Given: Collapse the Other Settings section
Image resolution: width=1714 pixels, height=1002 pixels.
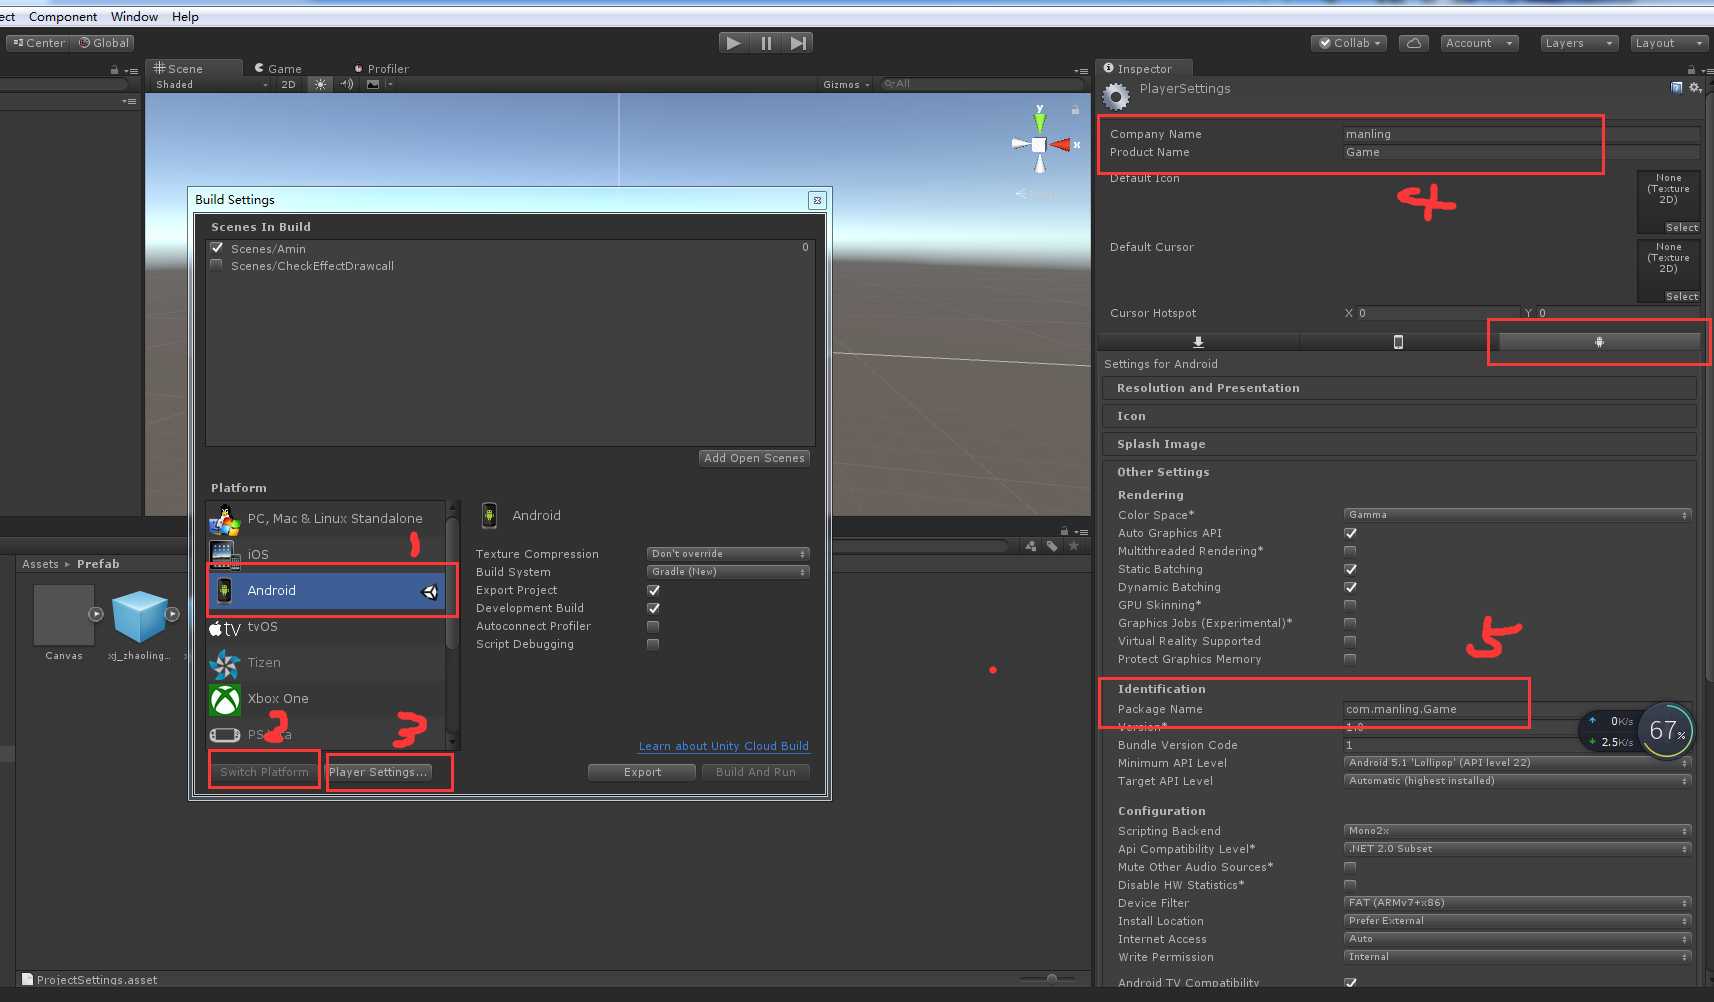Looking at the screenshot, I should [x=1400, y=472].
